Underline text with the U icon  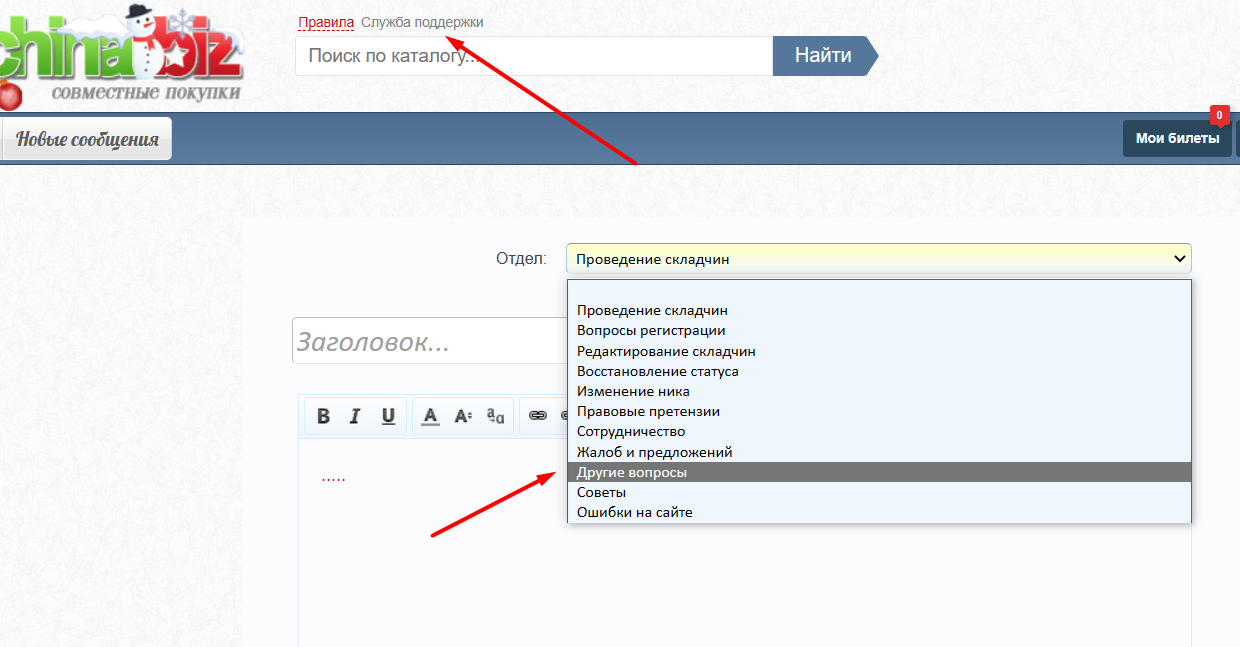pos(388,416)
